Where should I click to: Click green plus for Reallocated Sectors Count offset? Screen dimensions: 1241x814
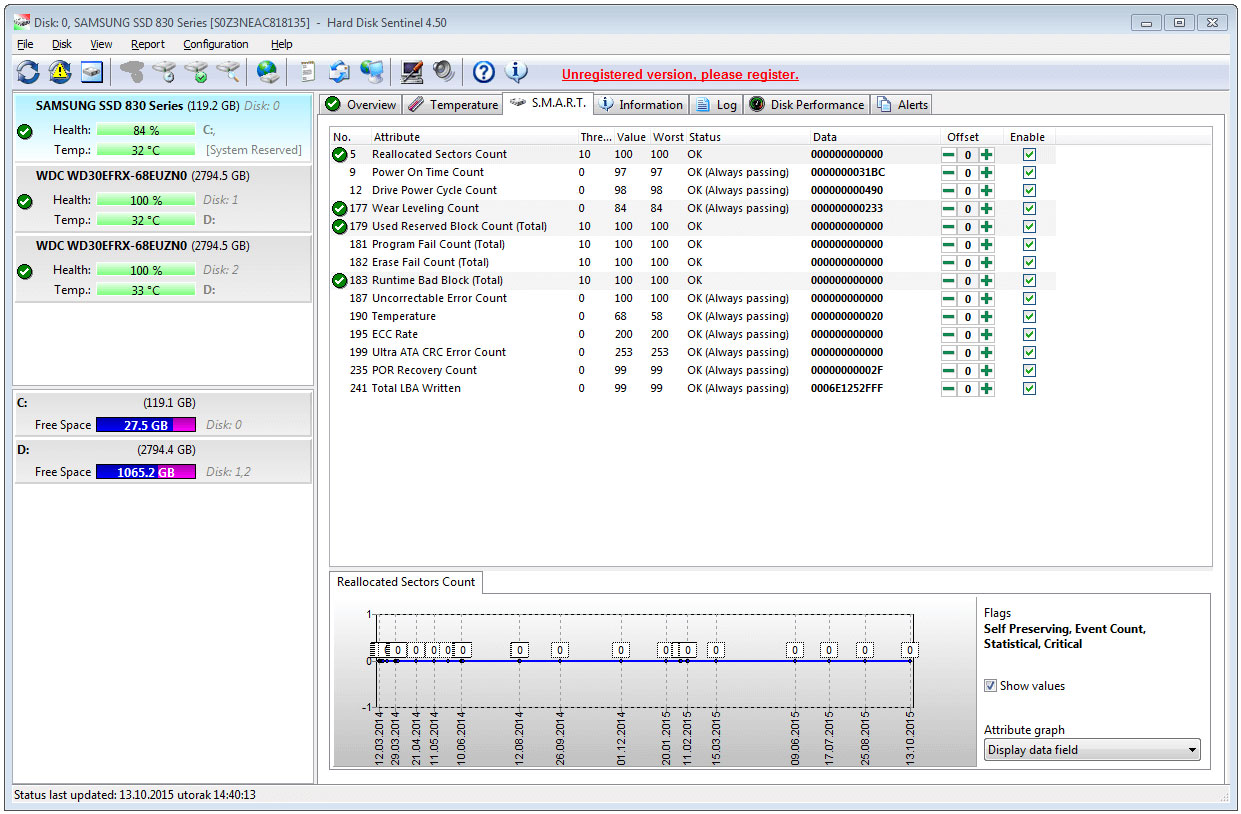(986, 155)
